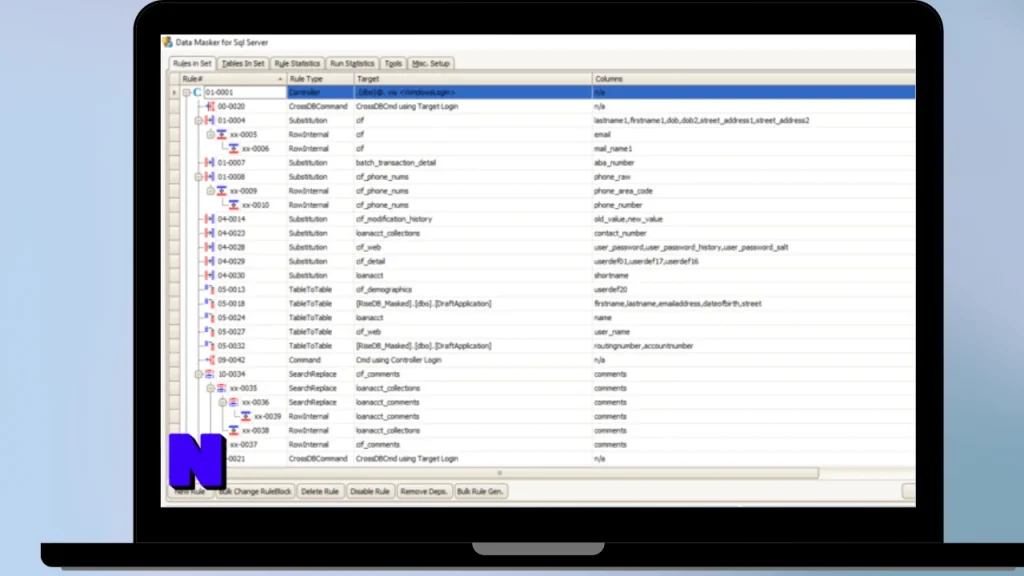Click the TableToTable icon beside rule 05-0013

[x=210, y=289]
